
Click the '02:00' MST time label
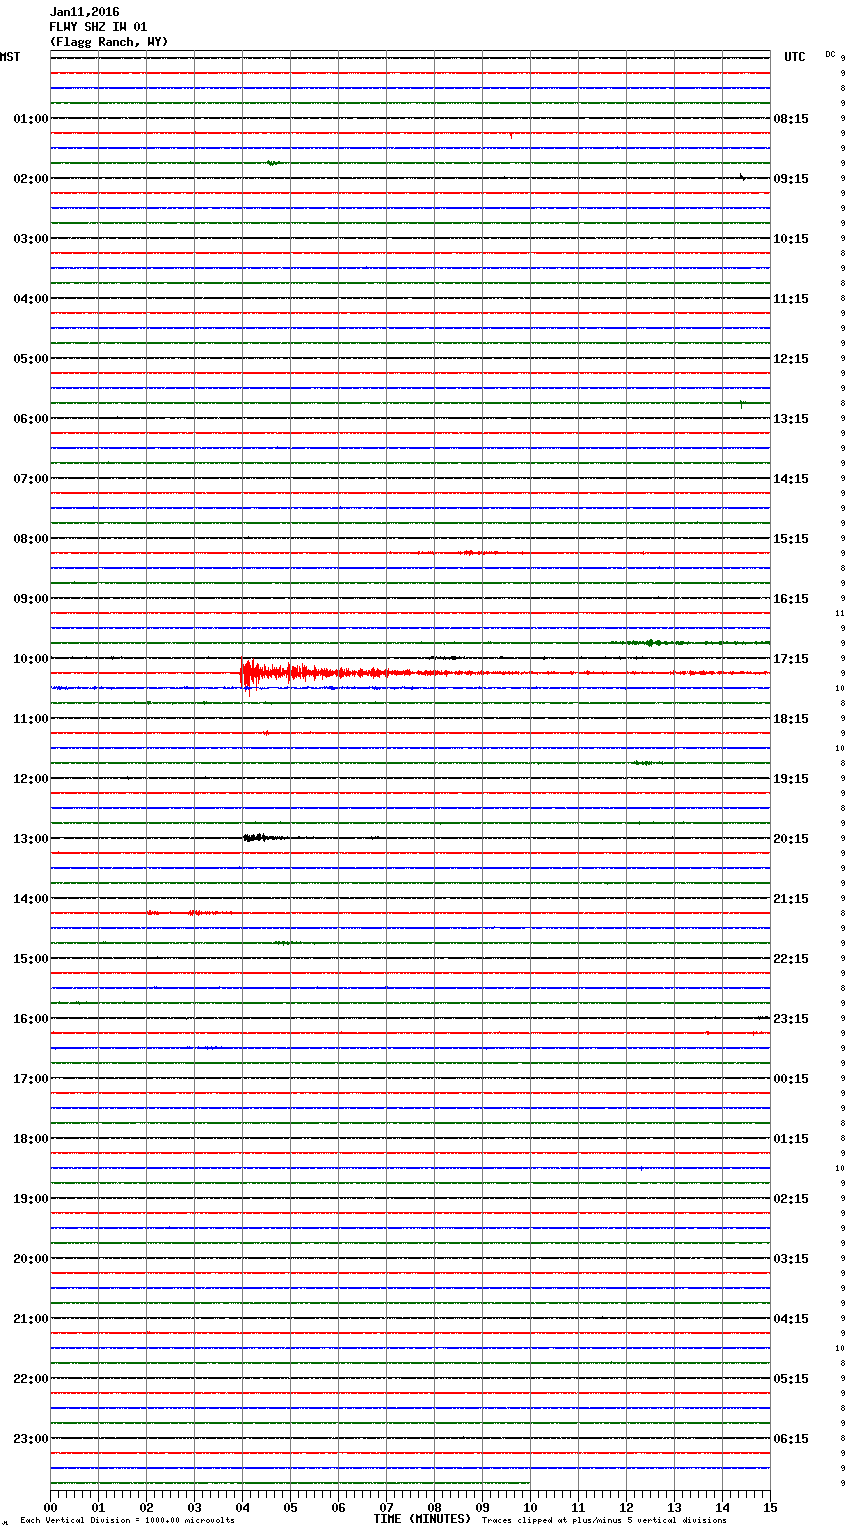[31, 179]
